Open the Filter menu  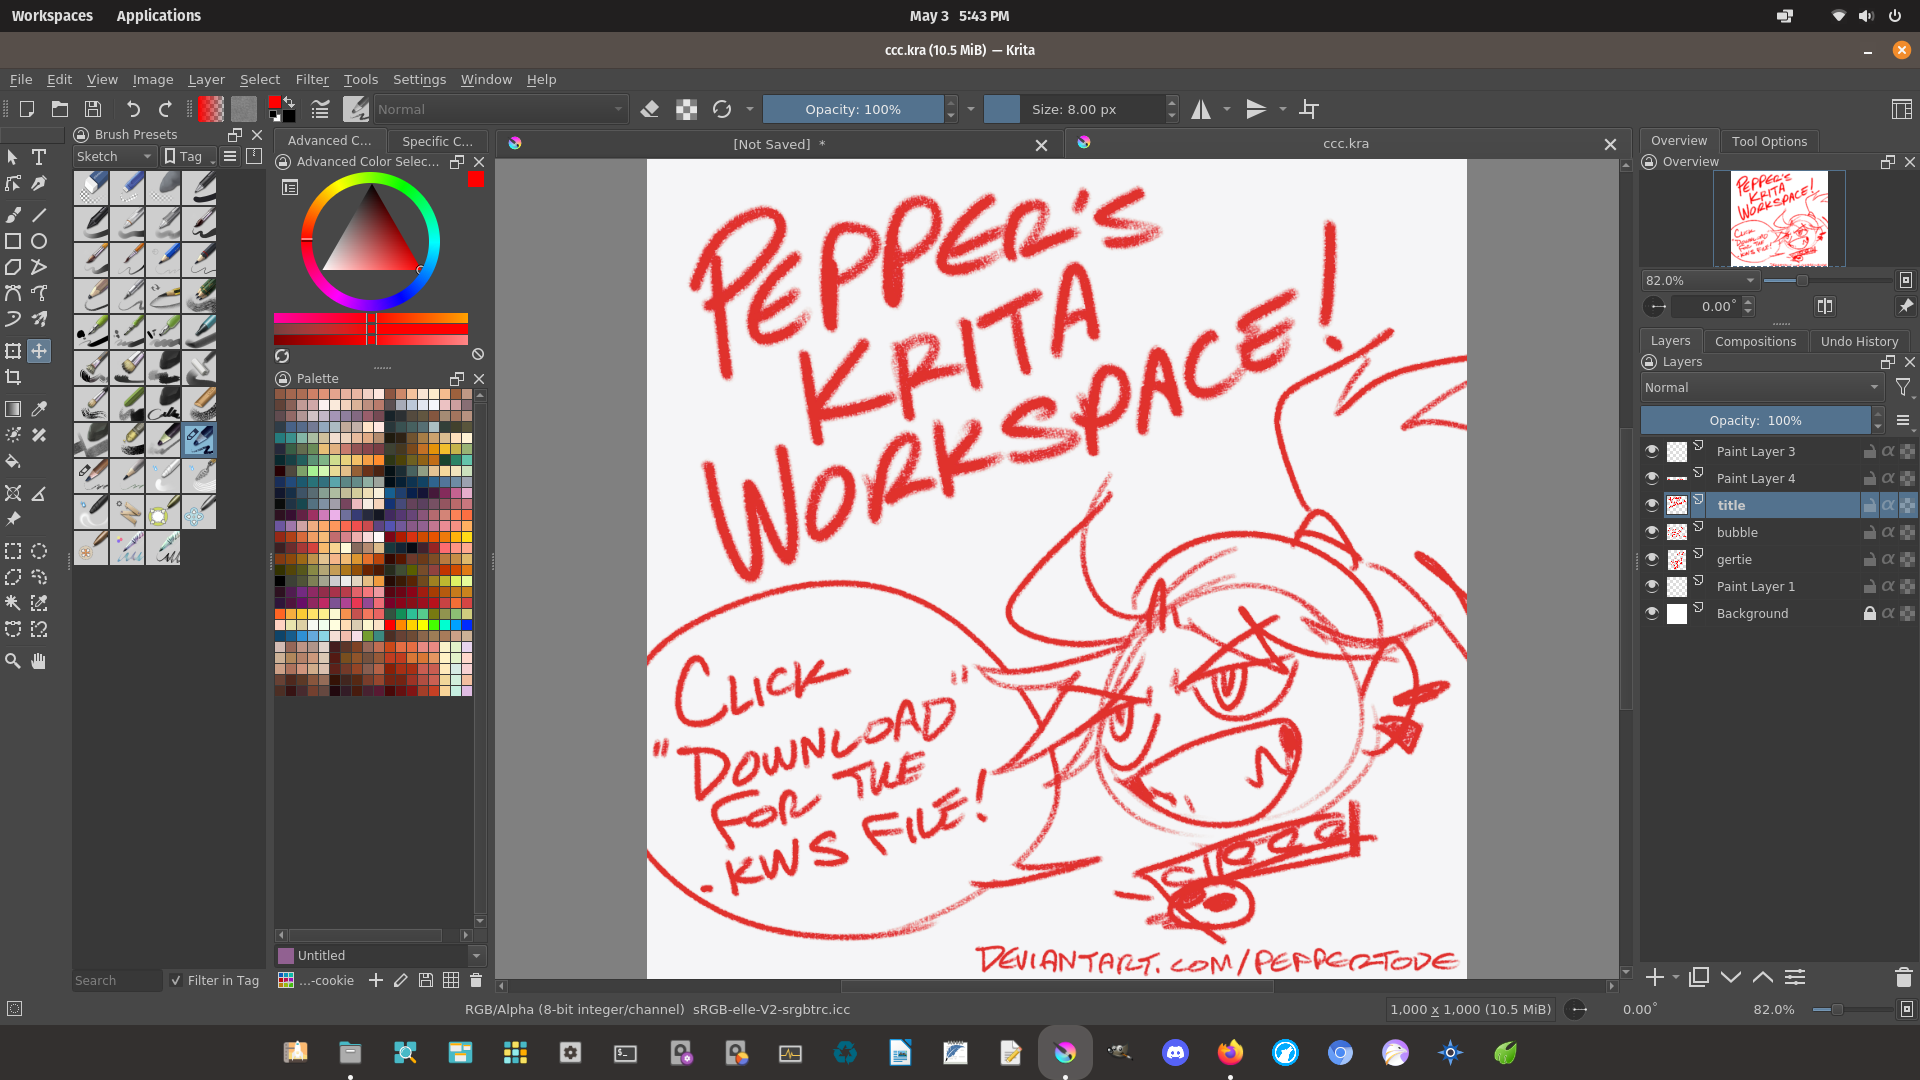(312, 79)
